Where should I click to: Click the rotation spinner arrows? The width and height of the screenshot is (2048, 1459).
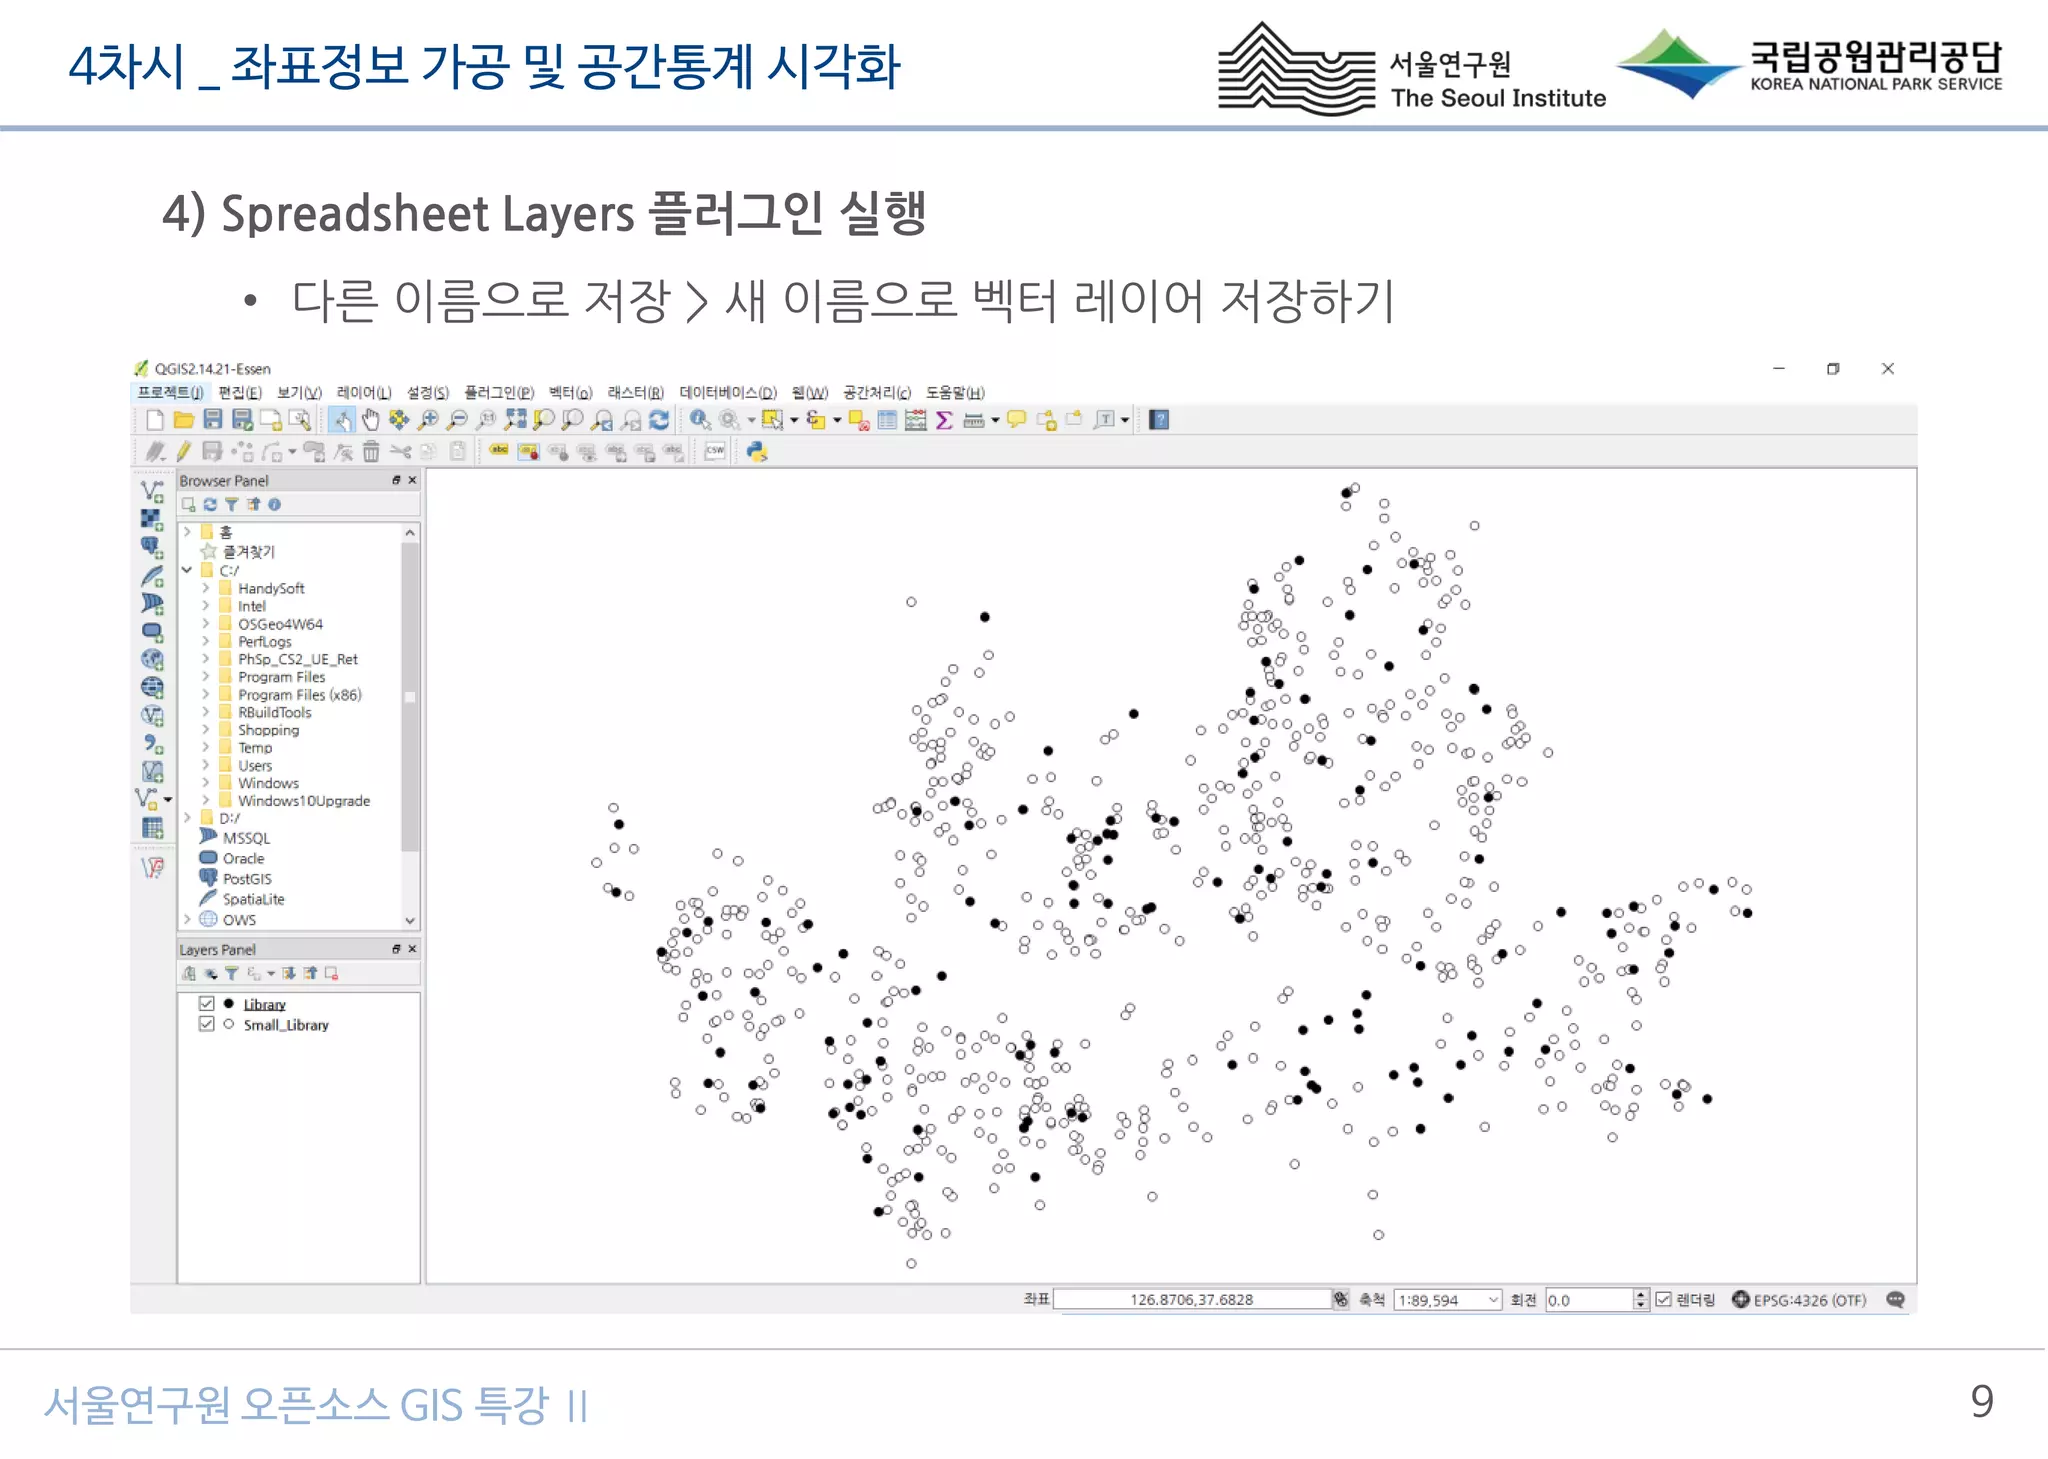point(1640,1300)
